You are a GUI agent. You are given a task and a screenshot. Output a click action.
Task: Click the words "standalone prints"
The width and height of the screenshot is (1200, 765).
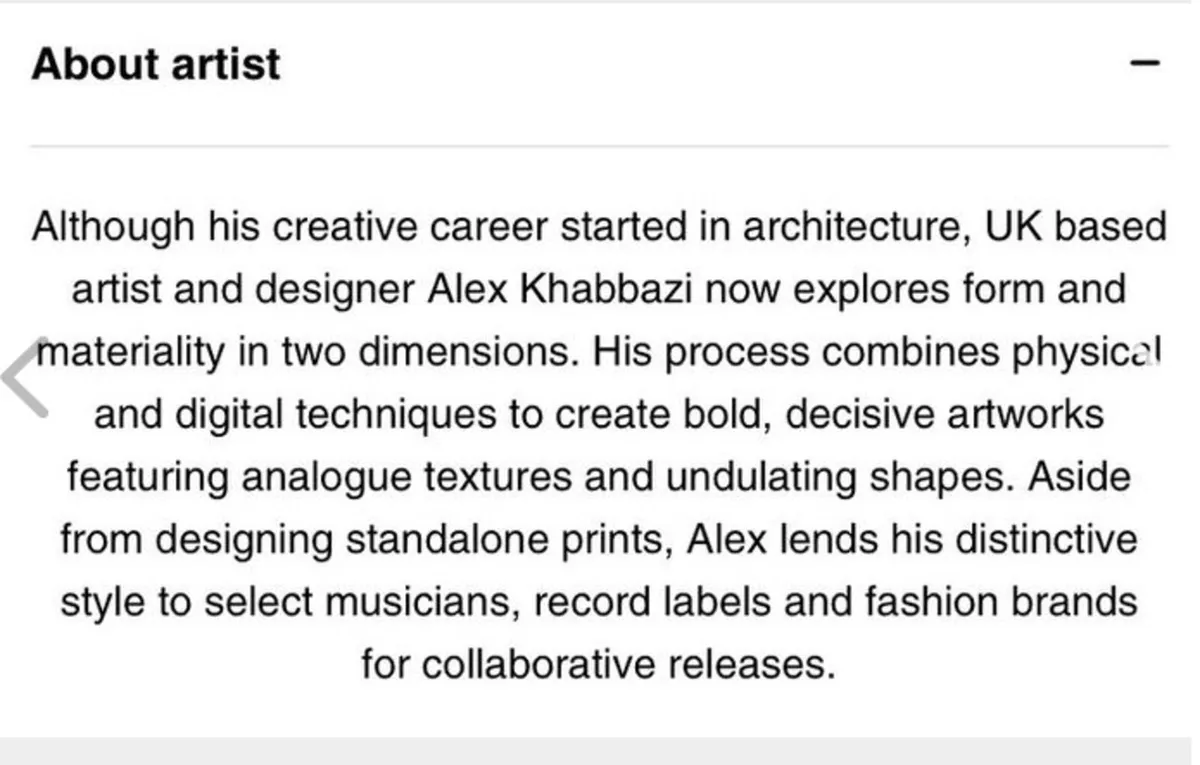pyautogui.click(x=510, y=540)
